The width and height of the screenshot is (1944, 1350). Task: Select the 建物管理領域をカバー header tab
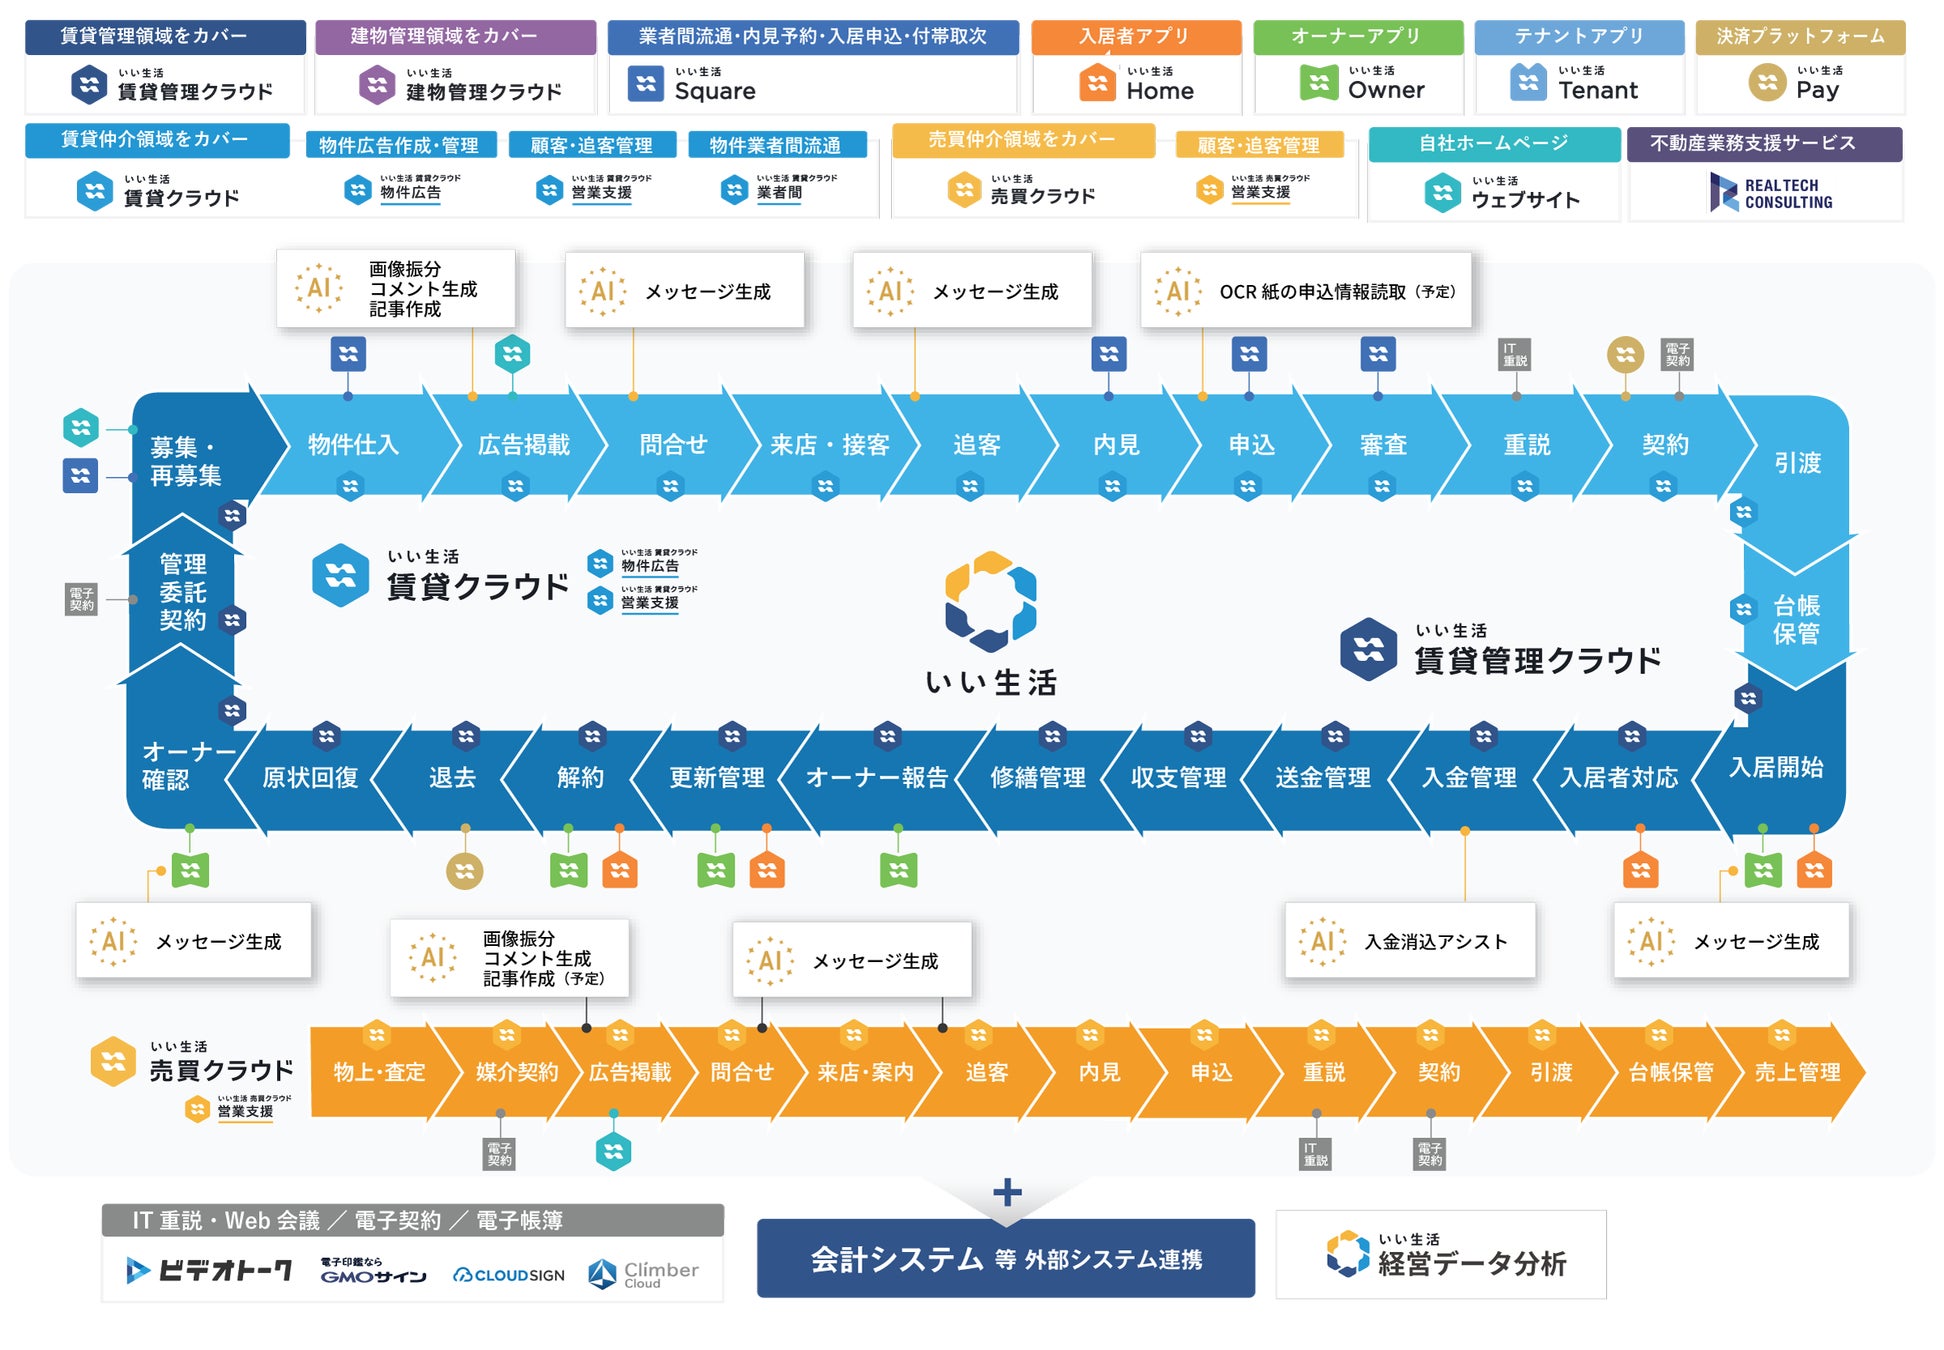(456, 37)
